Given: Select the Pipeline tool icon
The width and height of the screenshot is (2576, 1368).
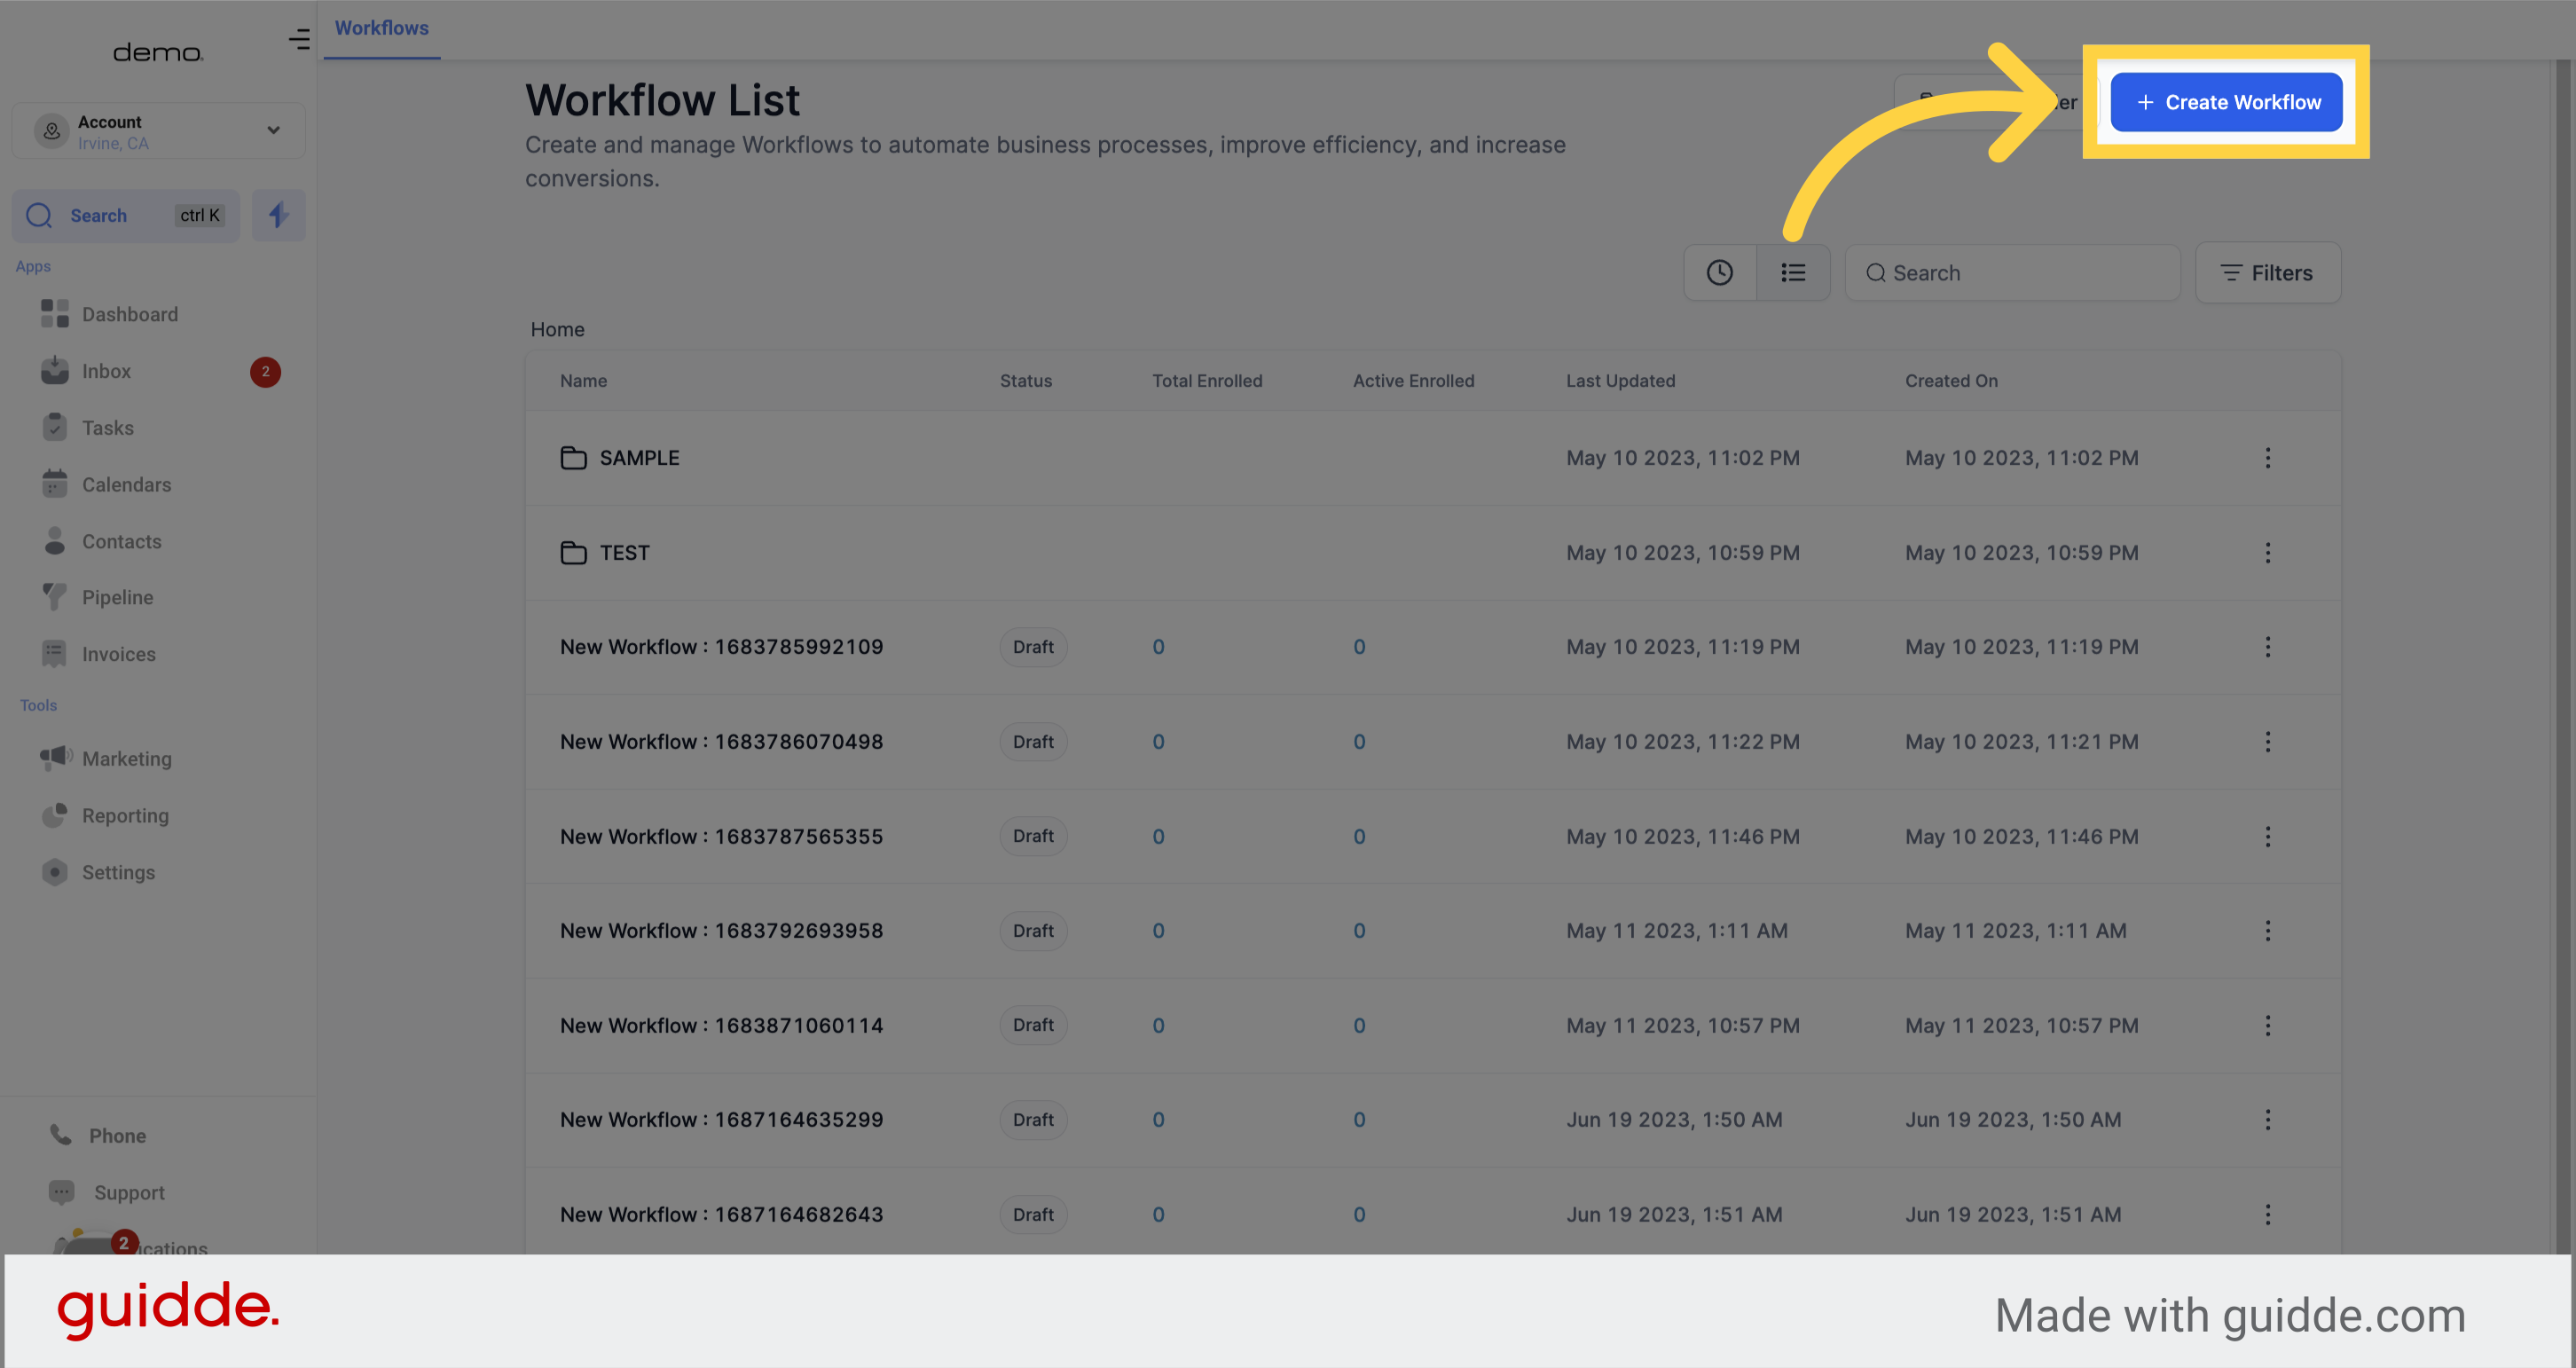Looking at the screenshot, I should [x=55, y=597].
